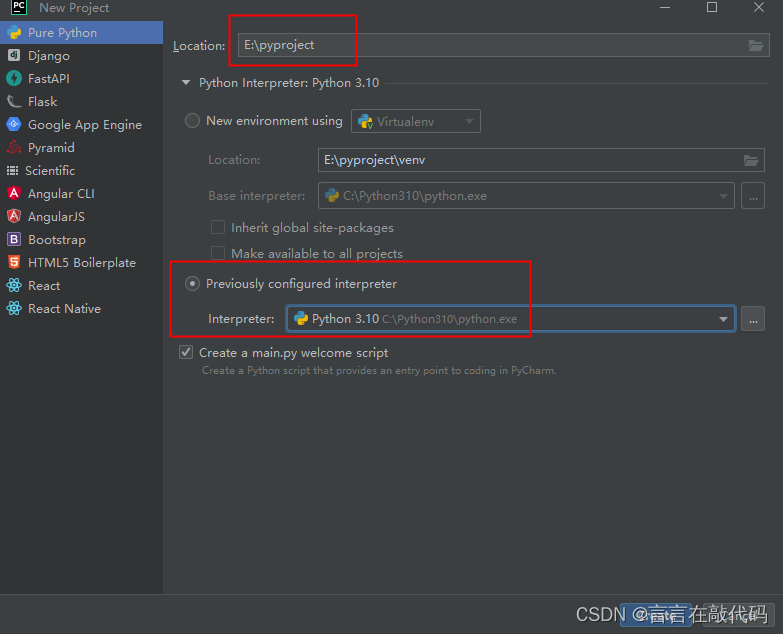Toggle Inherit global site-packages checkbox

pos(218,228)
